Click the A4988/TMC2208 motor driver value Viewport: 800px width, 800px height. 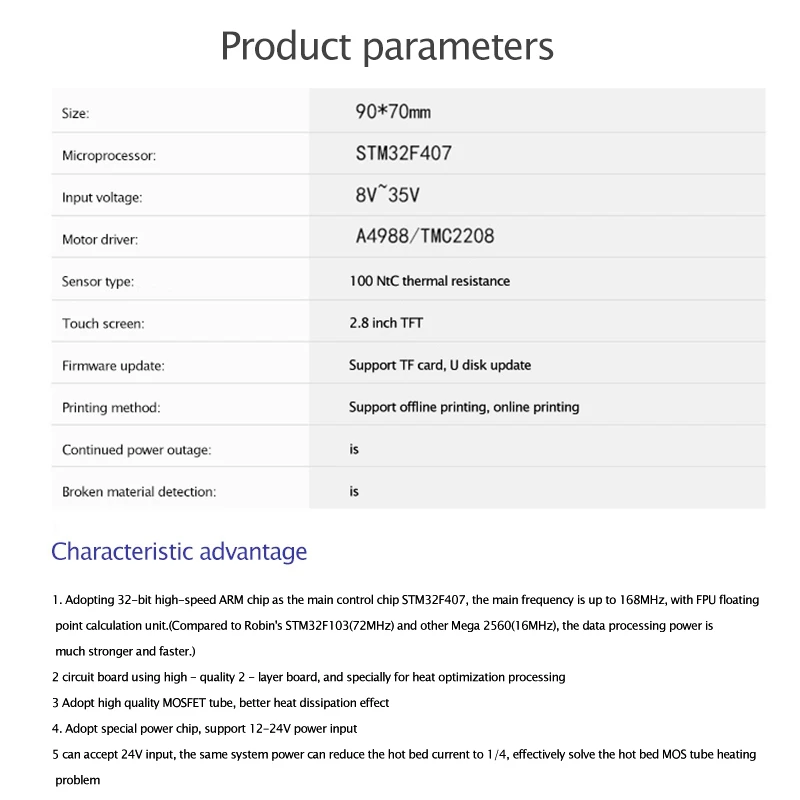[424, 236]
